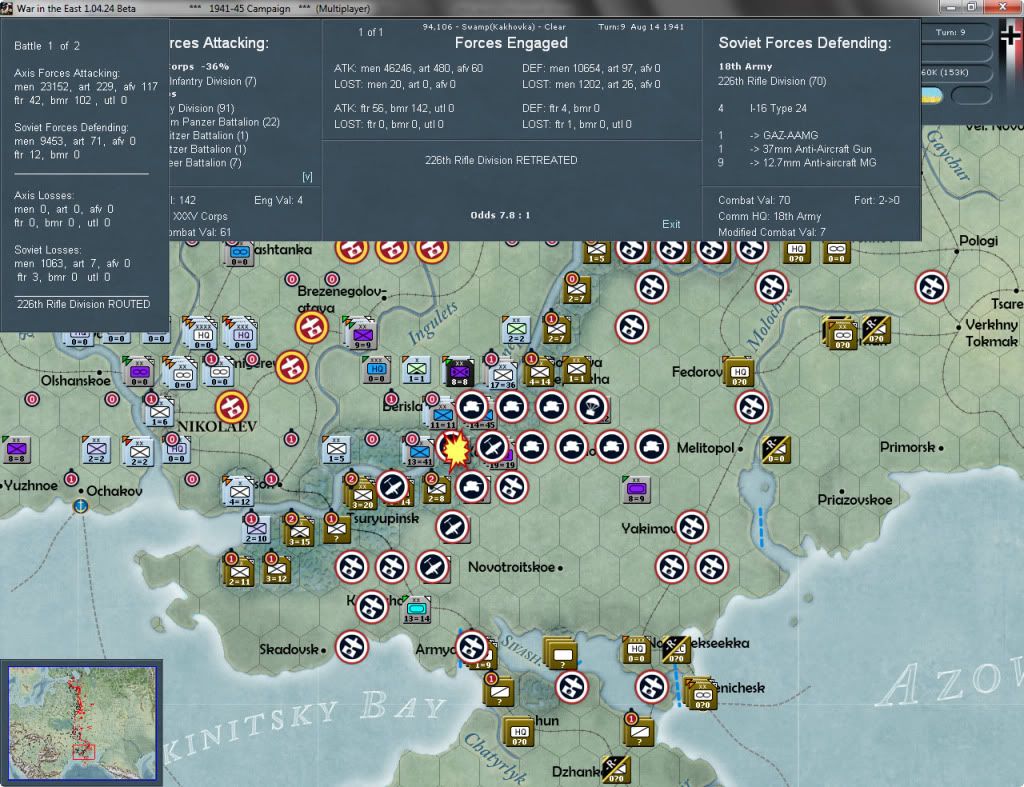Image resolution: width=1024 pixels, height=787 pixels.
Task: Click the yellow battle explosion marker
Action: coord(454,449)
